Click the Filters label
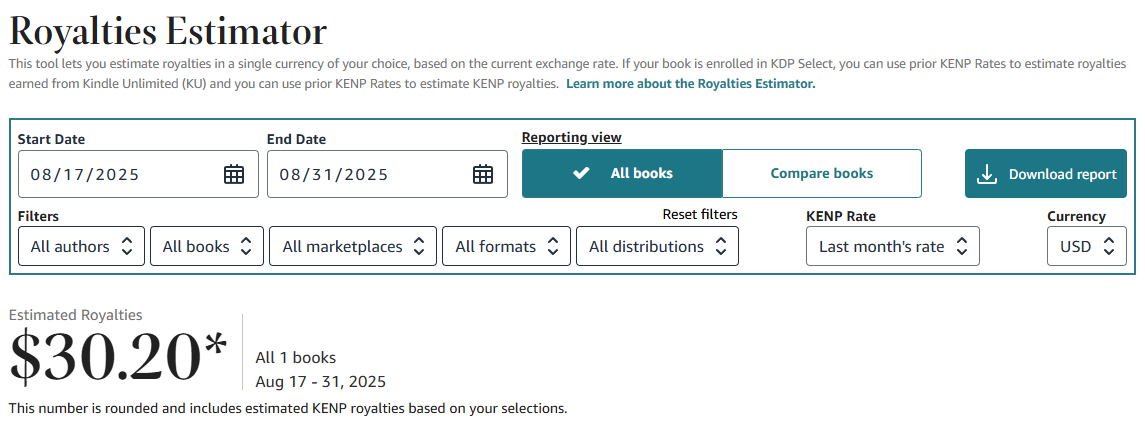The height and width of the screenshot is (432, 1145). 38,217
